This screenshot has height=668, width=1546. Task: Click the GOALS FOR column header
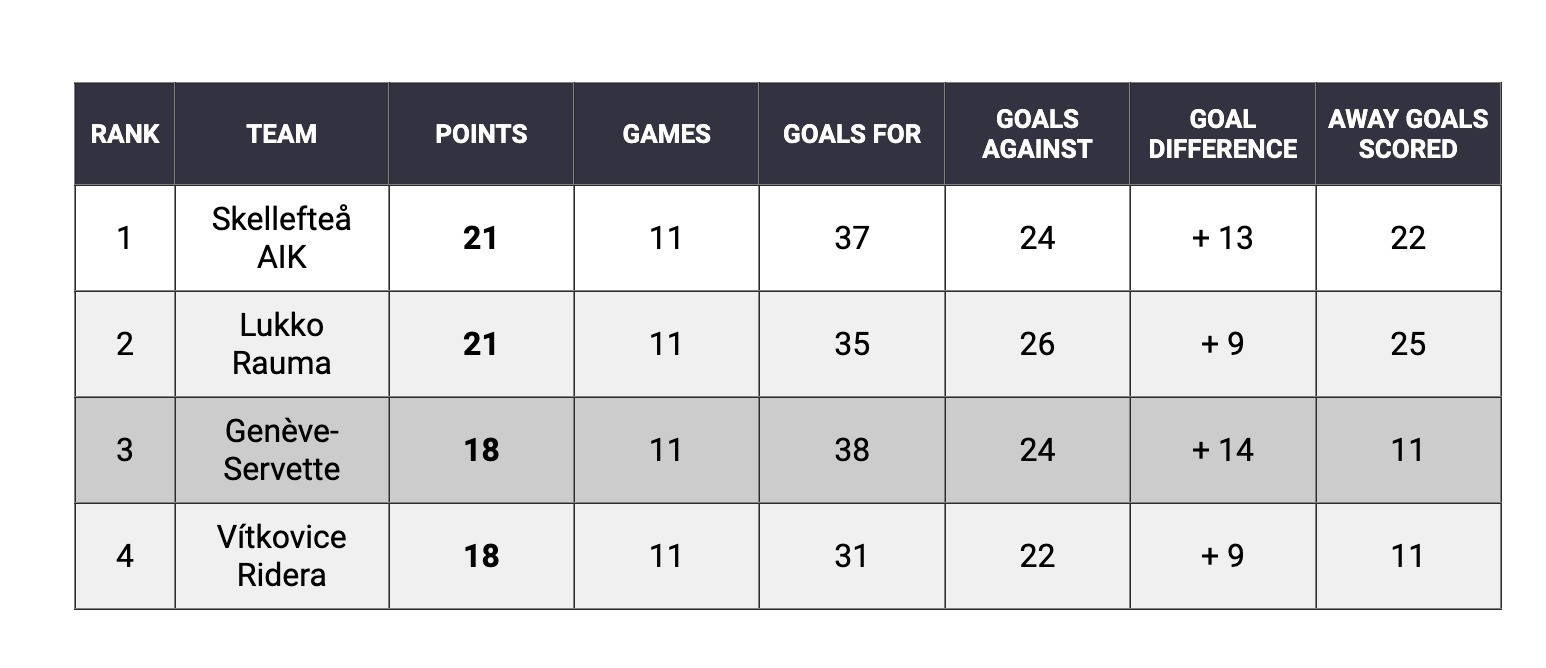(x=851, y=134)
